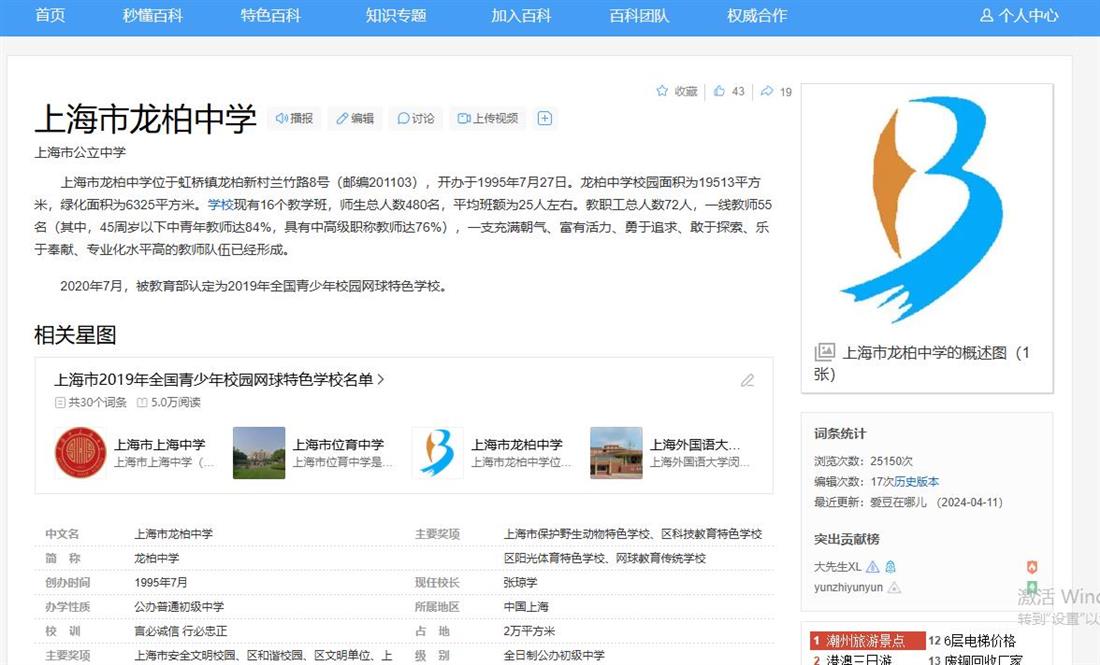
Task: Click the 创办时间 value 1995年7月
Action: 161,583
